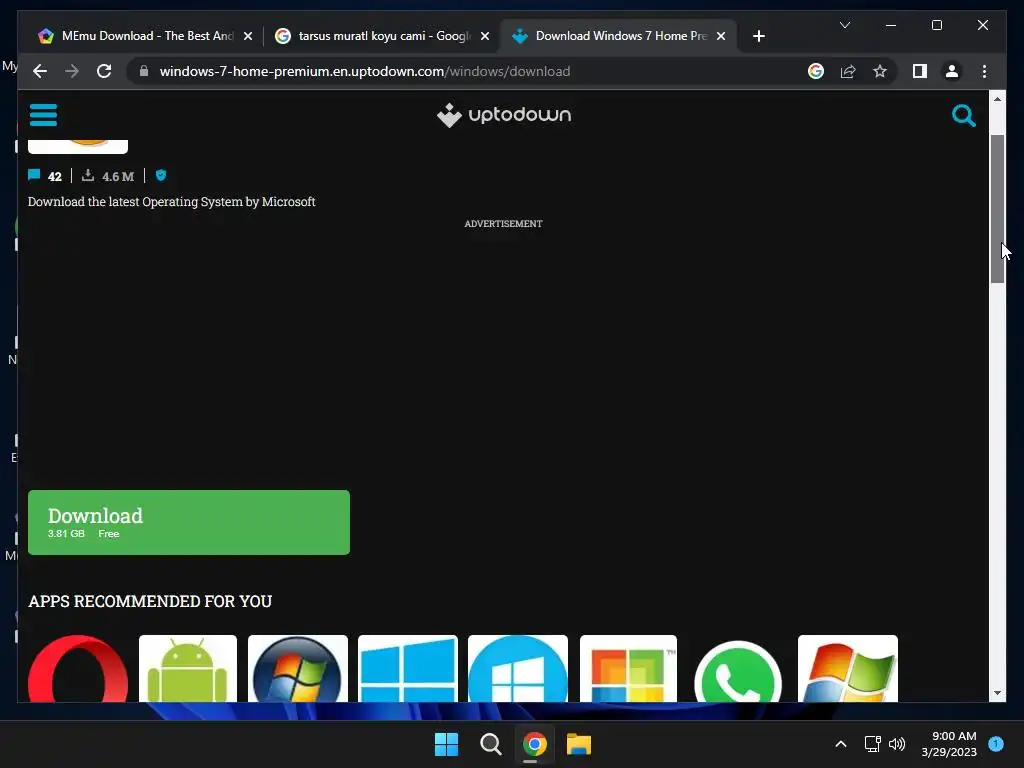
Task: Close the tarsus muratl koyu cami tab
Action: (x=485, y=37)
